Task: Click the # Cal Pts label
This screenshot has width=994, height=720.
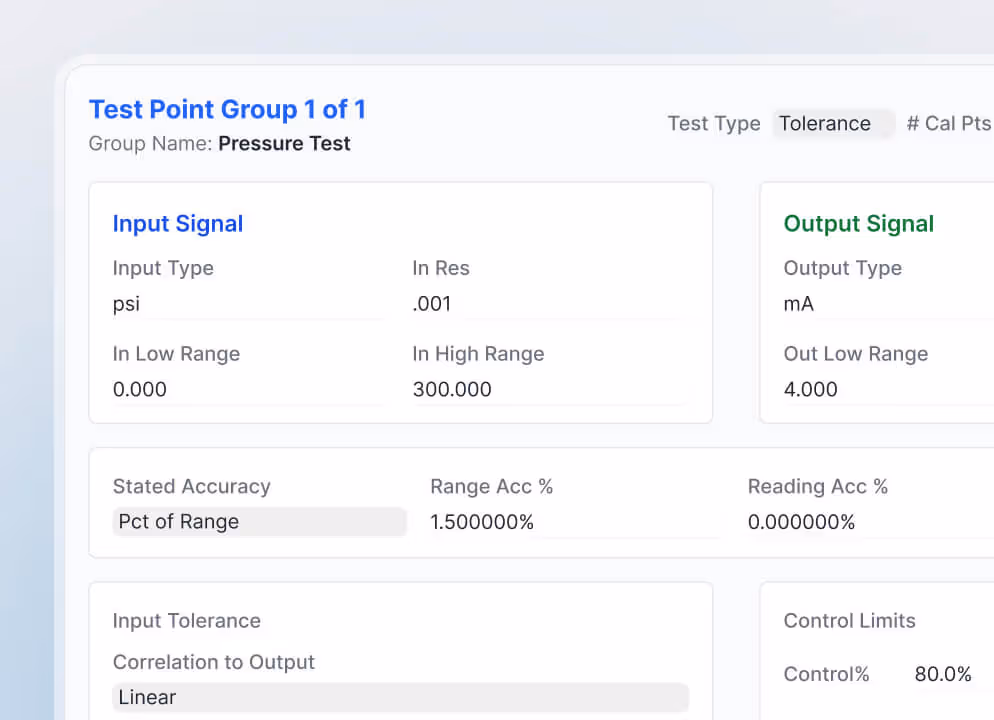Action: click(949, 124)
